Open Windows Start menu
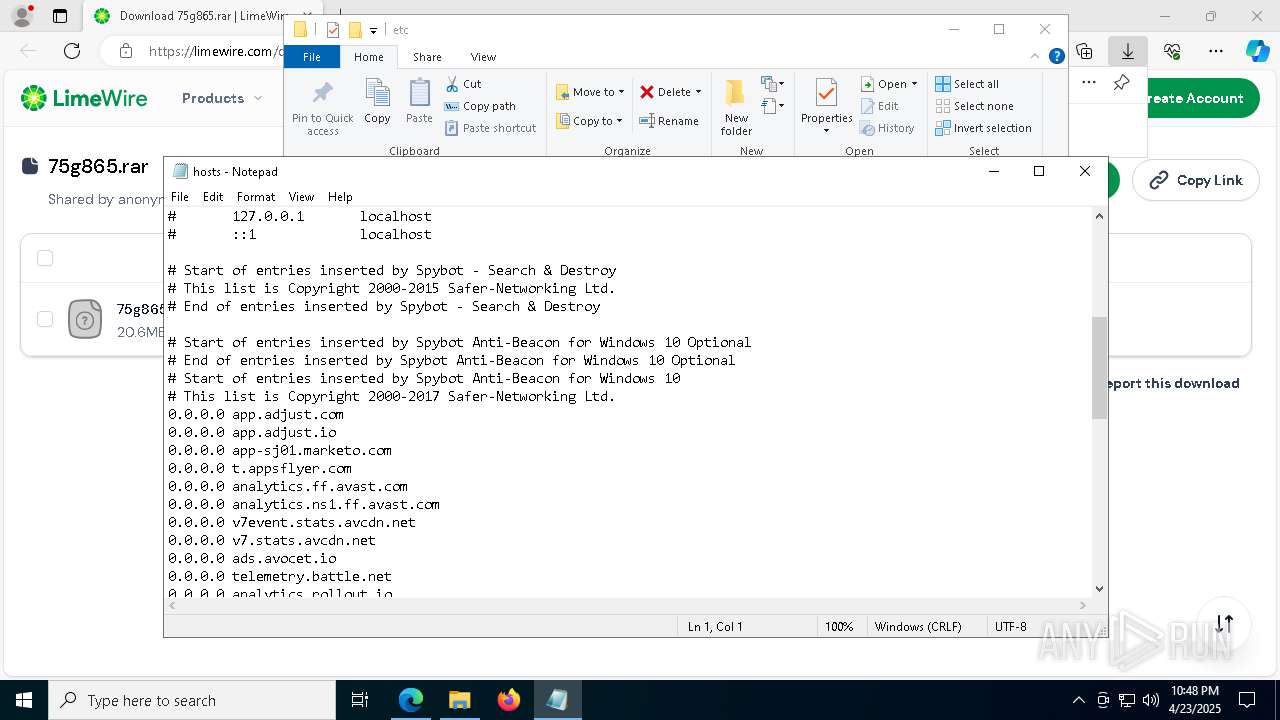 click(x=23, y=700)
